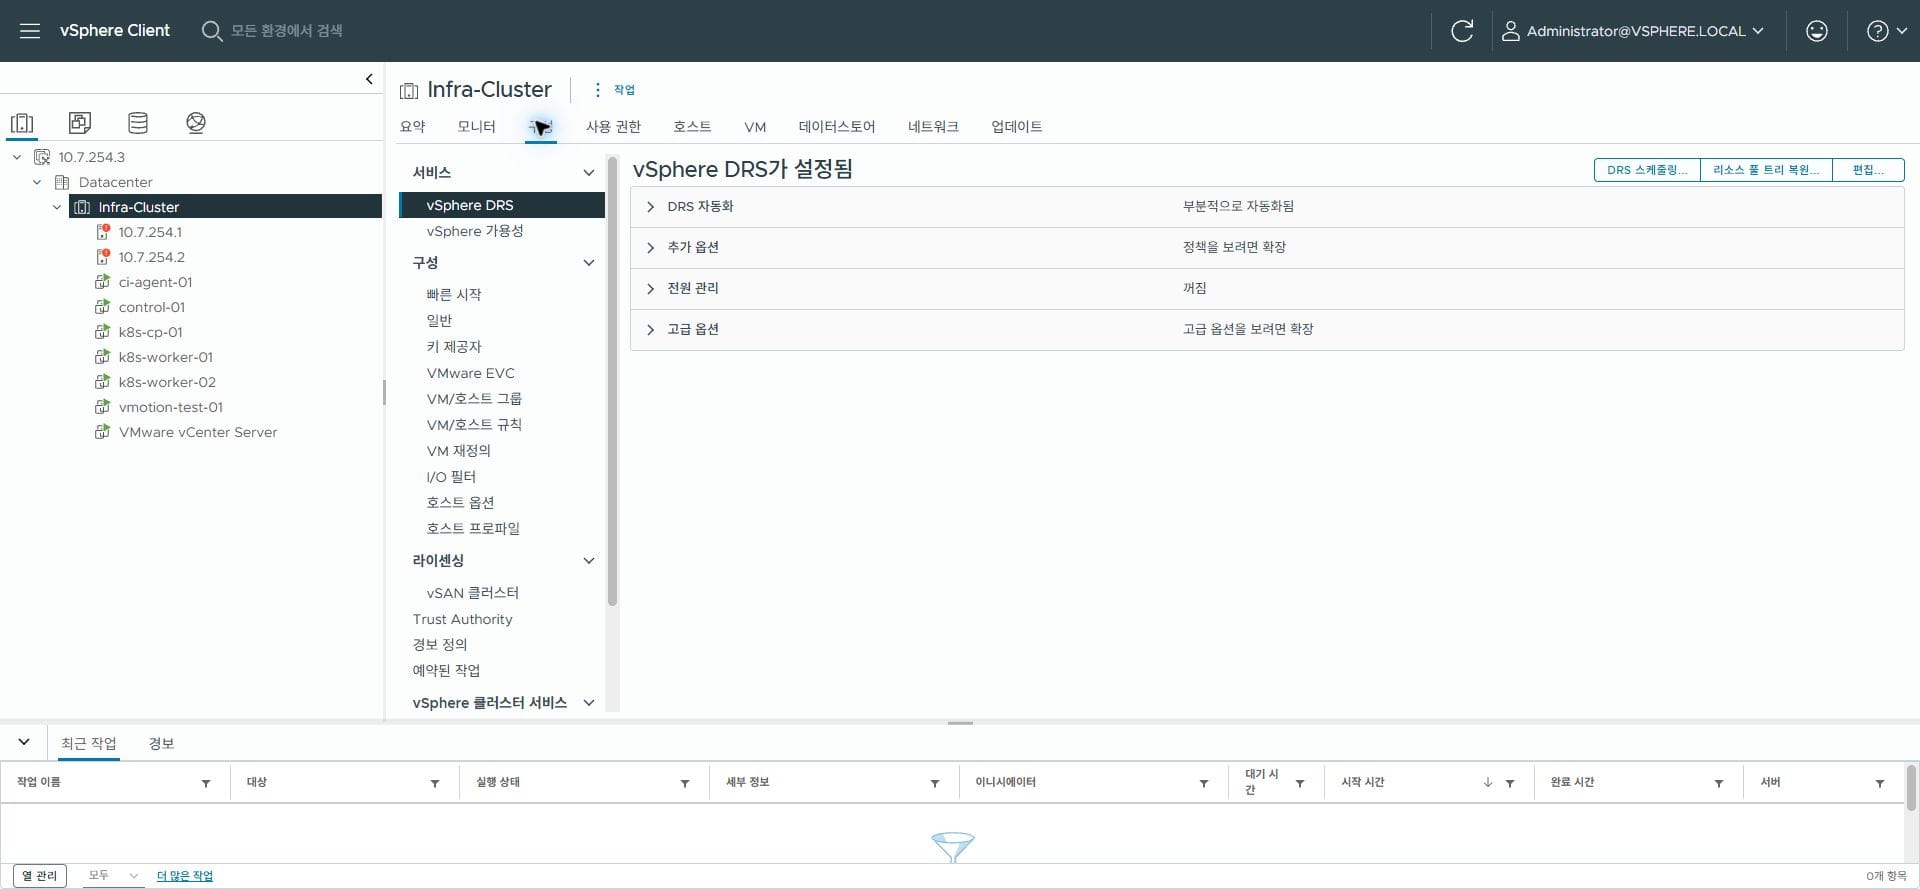Click the 편집 button
Viewport: 1920px width, 889px height.
[x=1868, y=170]
